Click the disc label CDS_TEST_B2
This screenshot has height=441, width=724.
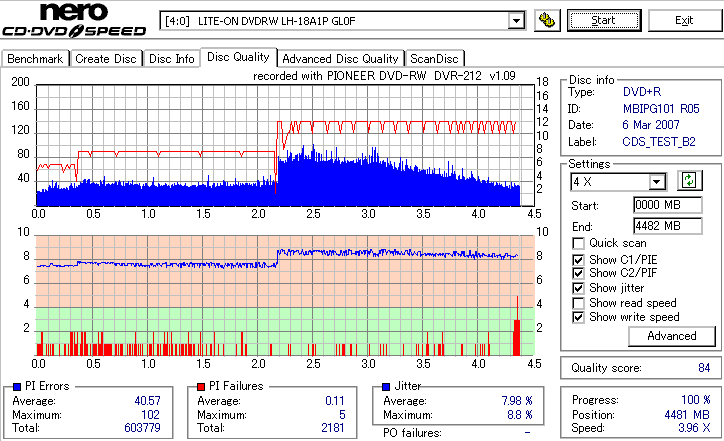(x=659, y=142)
